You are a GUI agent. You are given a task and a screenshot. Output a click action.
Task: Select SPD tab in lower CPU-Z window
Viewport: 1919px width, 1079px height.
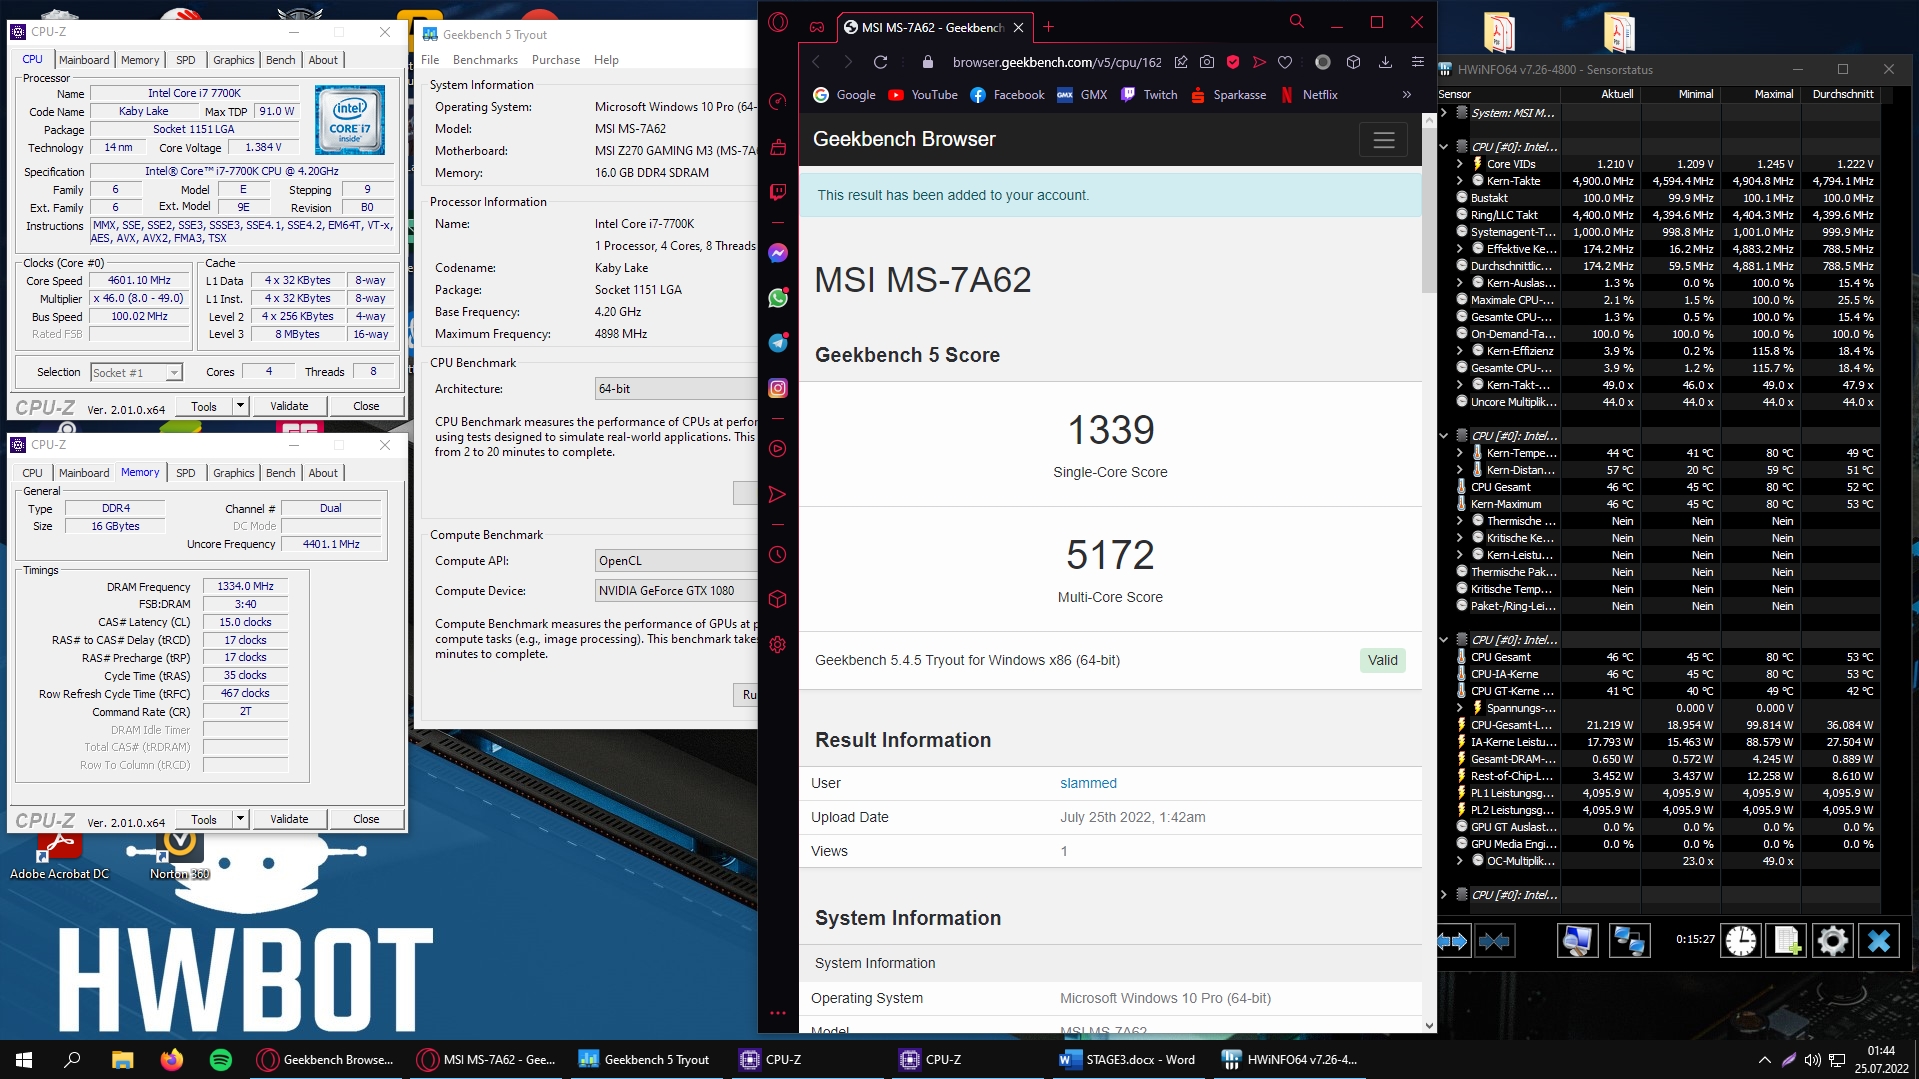point(186,473)
